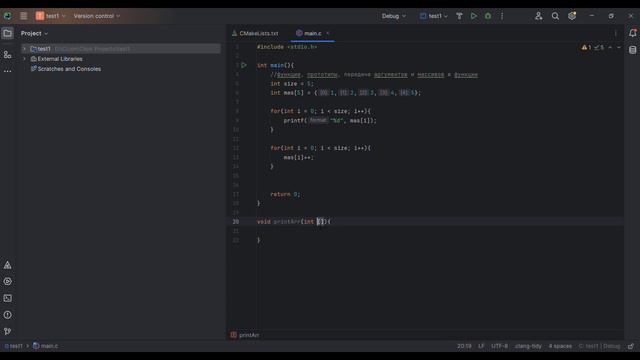This screenshot has width=640, height=360.
Task: Go to next highlighted problem arrow
Action: tap(619, 47)
